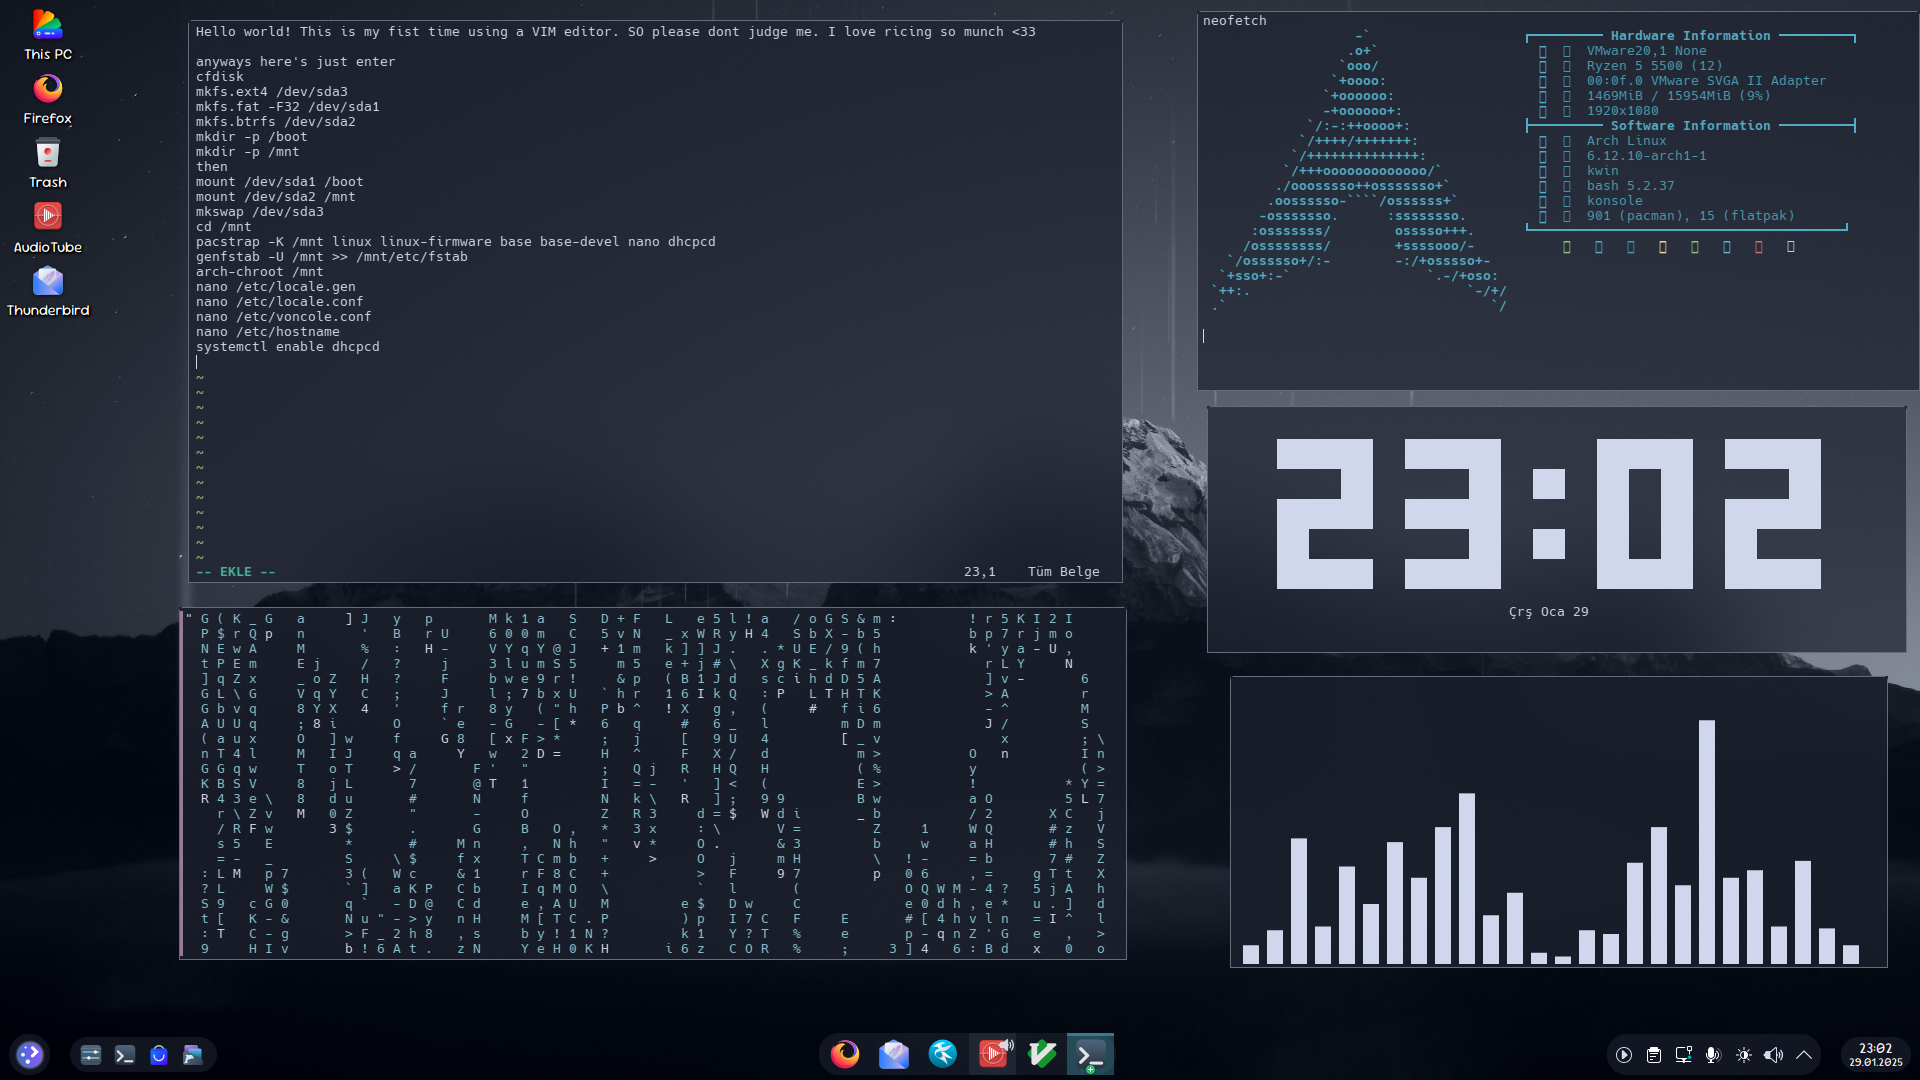Viewport: 1920px width, 1080px height.
Task: Click the '23,1' cursor position in Vim
Action: [x=980, y=572]
